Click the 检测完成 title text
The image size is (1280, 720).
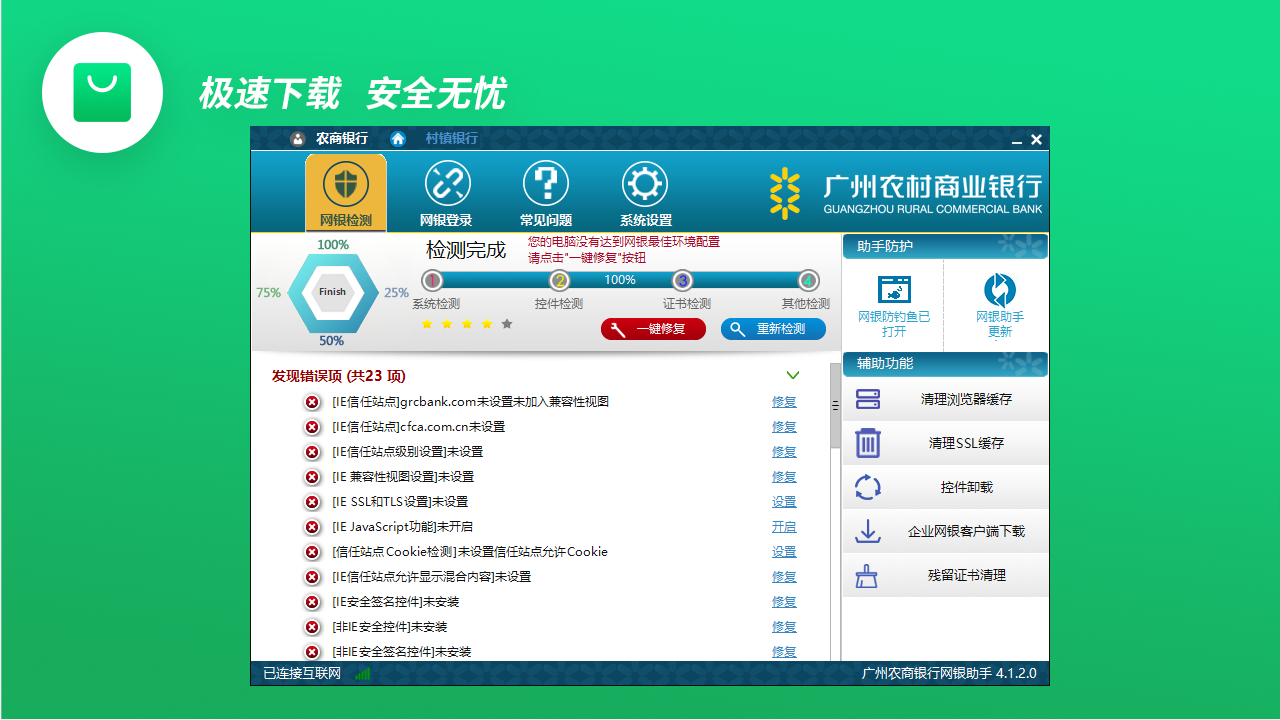pos(466,250)
